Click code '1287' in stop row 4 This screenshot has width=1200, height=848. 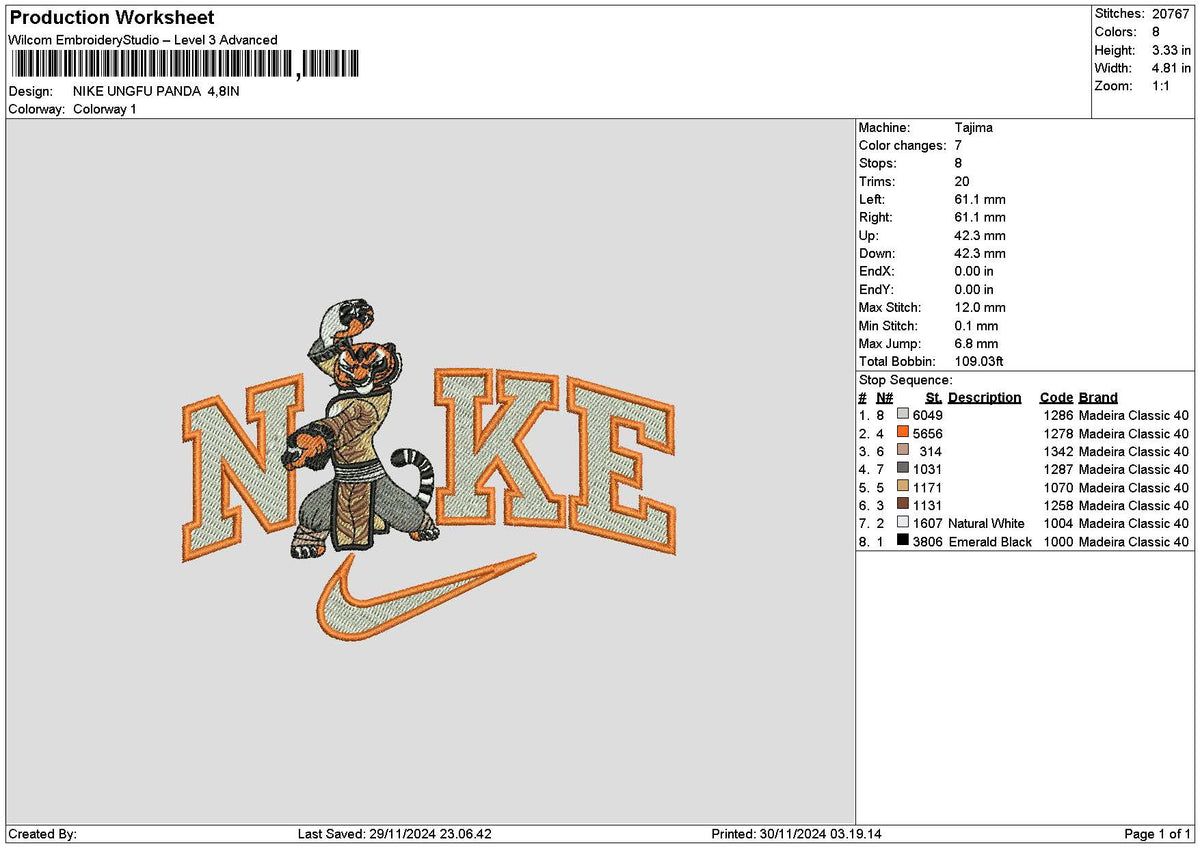pos(1058,470)
